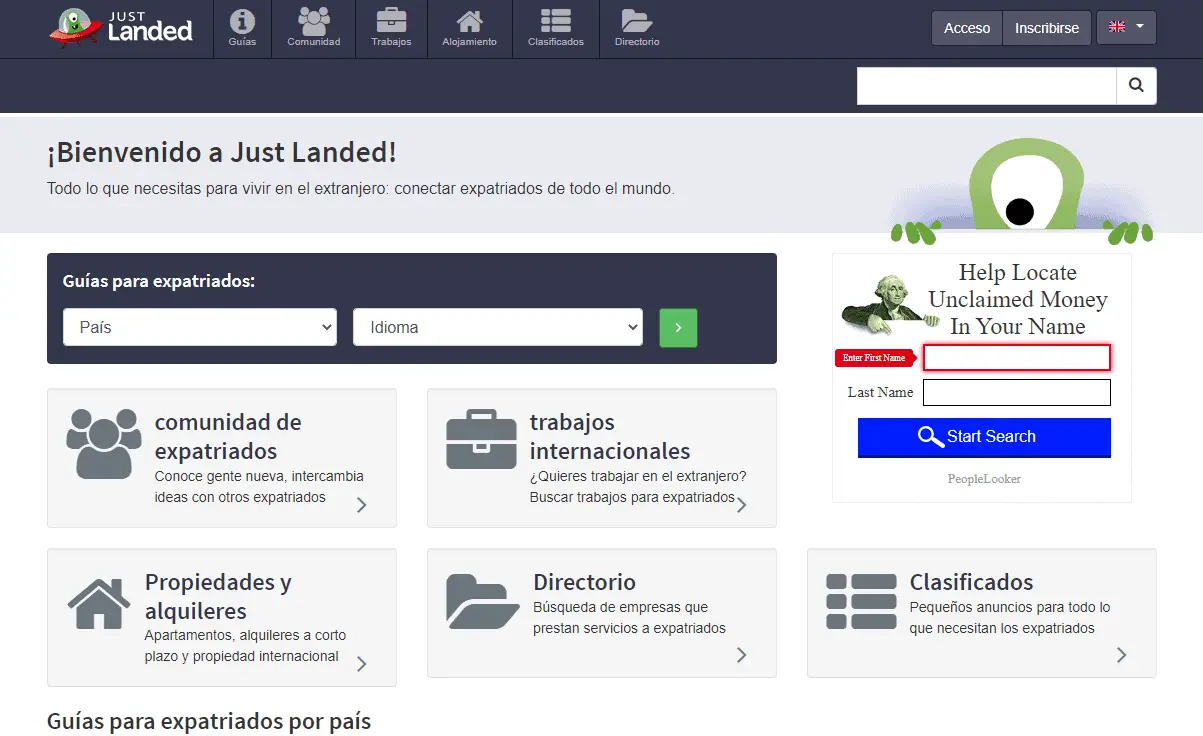The width and height of the screenshot is (1203, 736).
Task: Focus the site search field
Action: click(x=986, y=86)
